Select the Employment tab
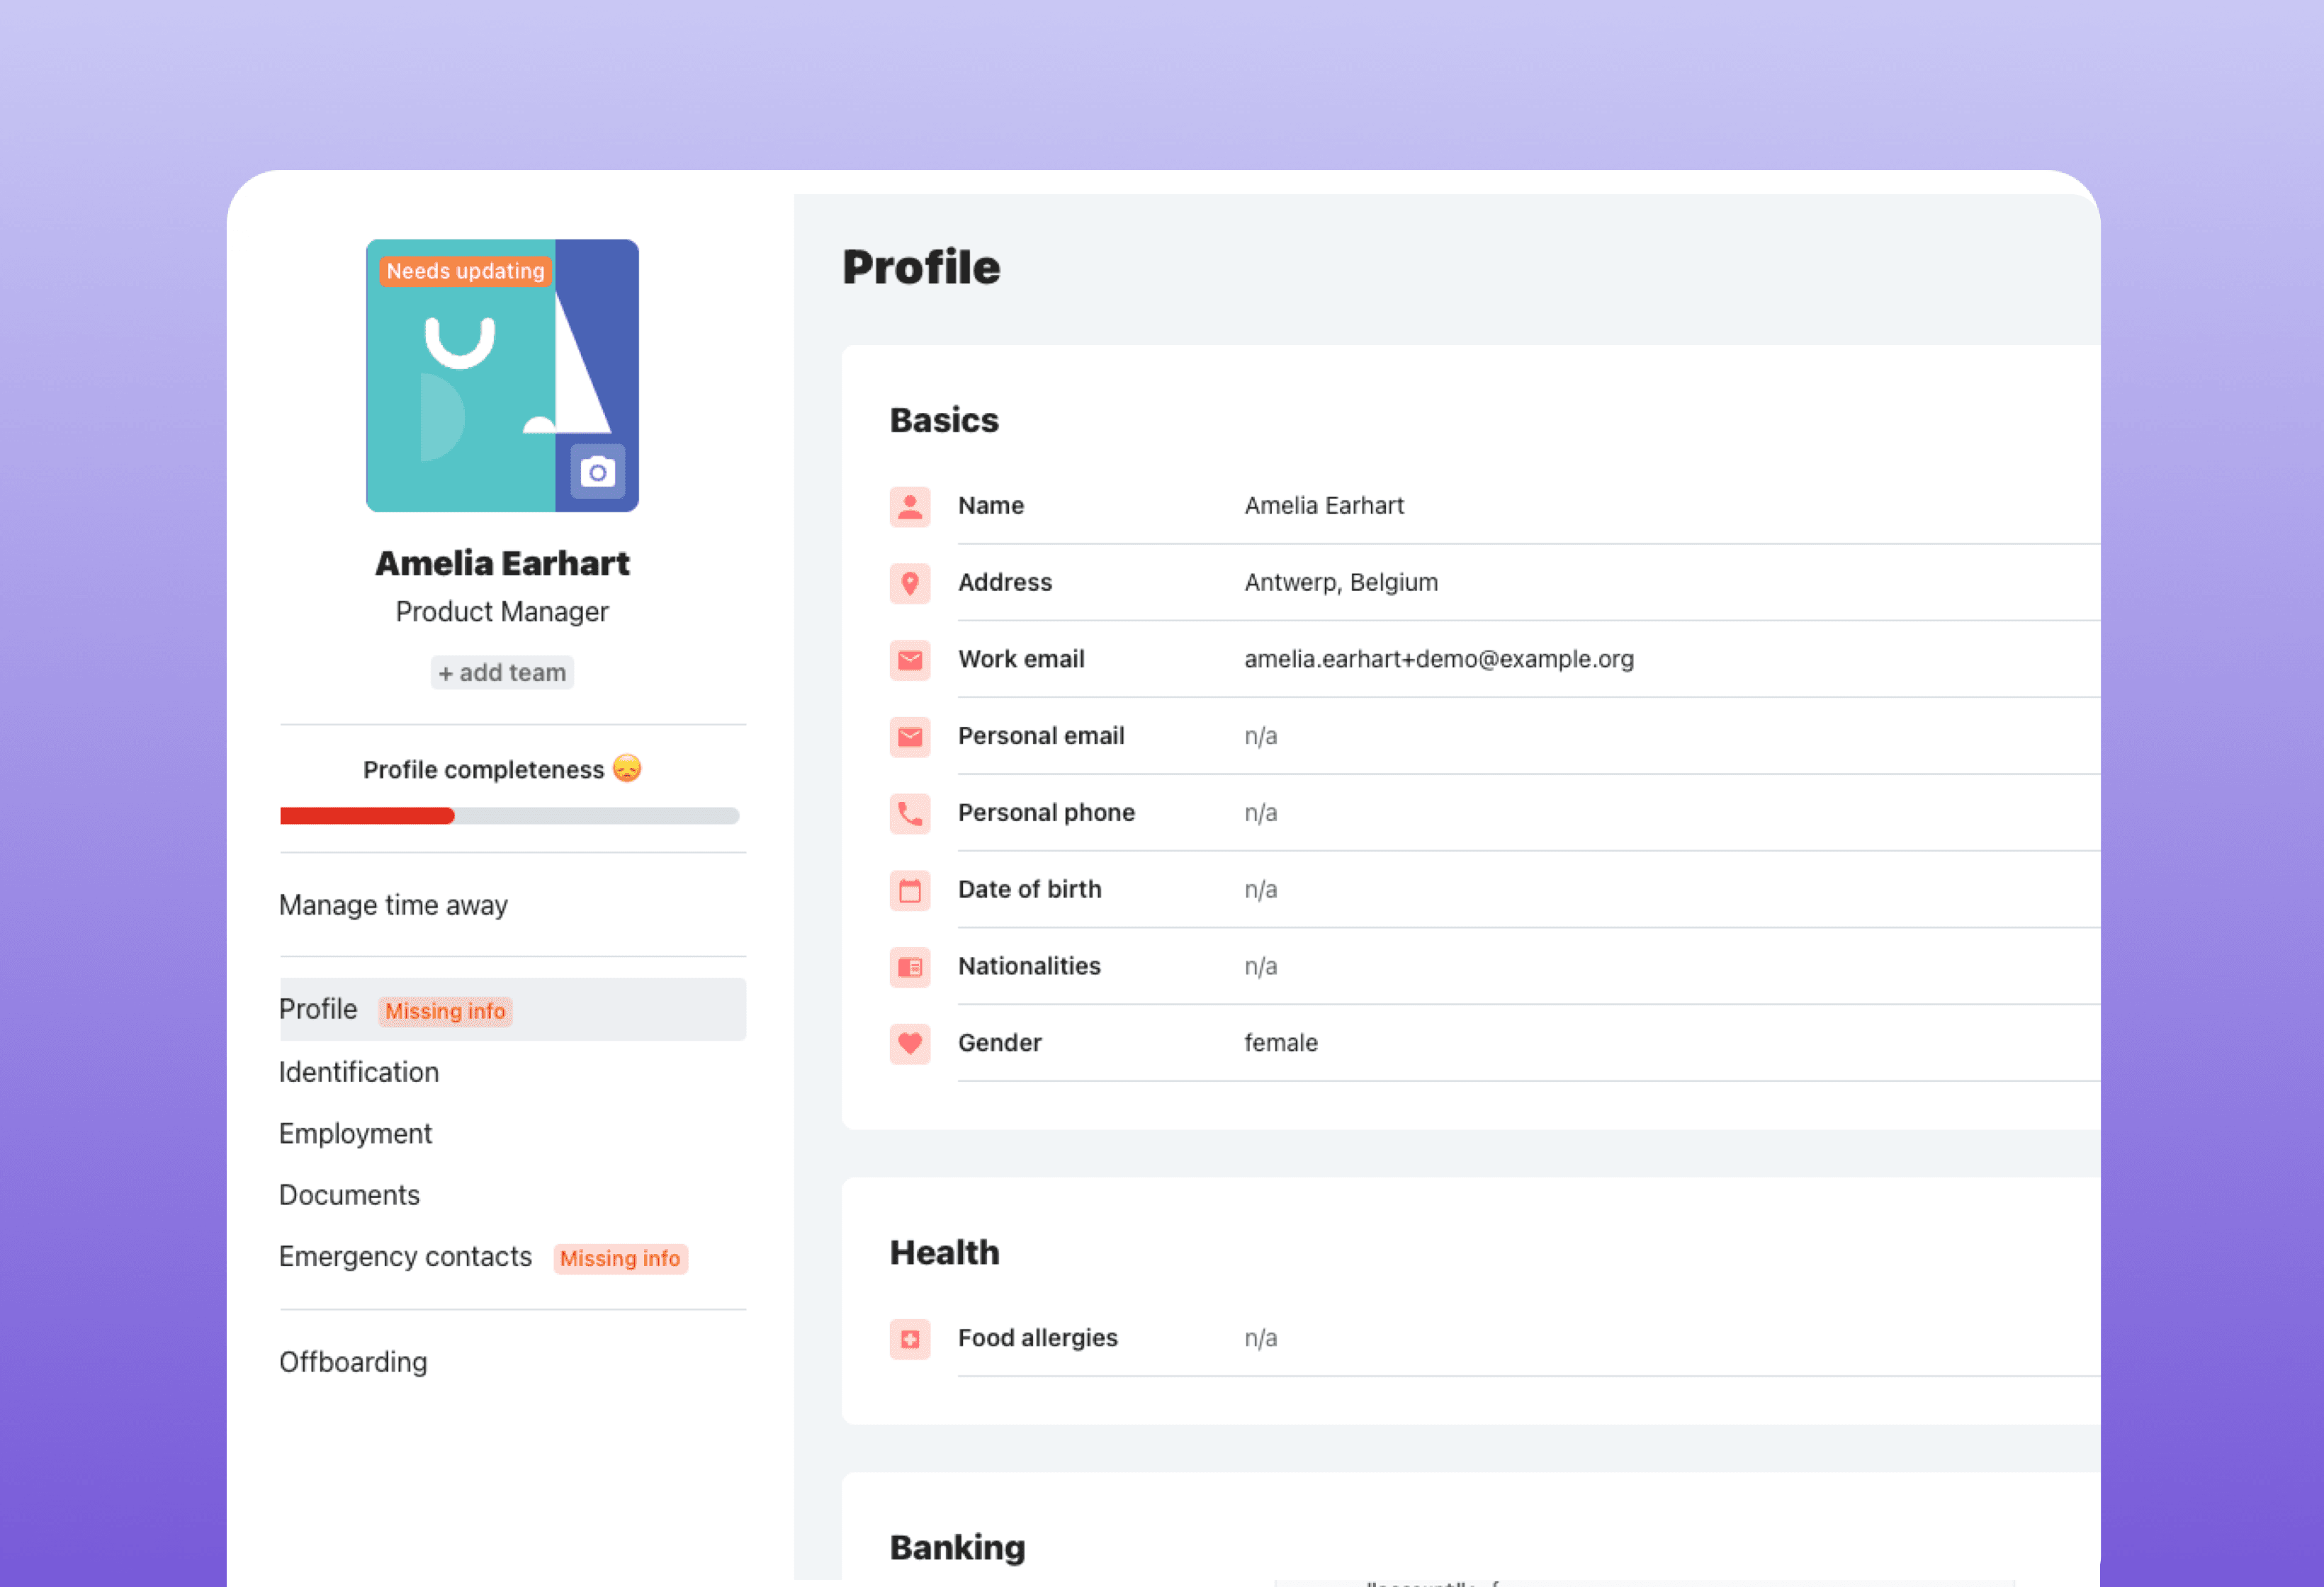 click(x=355, y=1131)
